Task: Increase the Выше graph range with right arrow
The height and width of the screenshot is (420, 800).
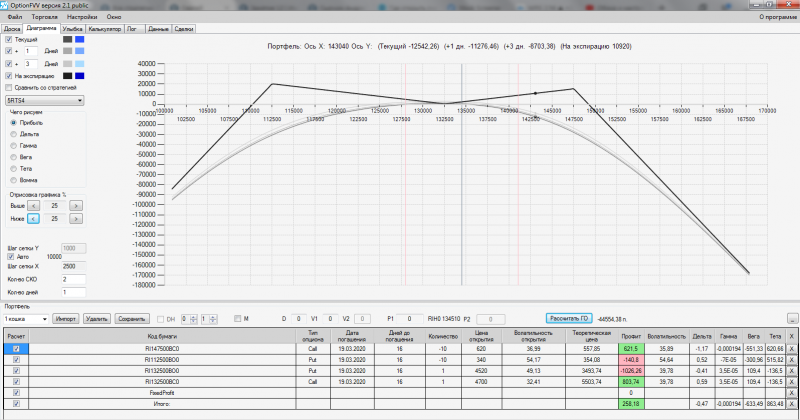Action: pos(76,206)
